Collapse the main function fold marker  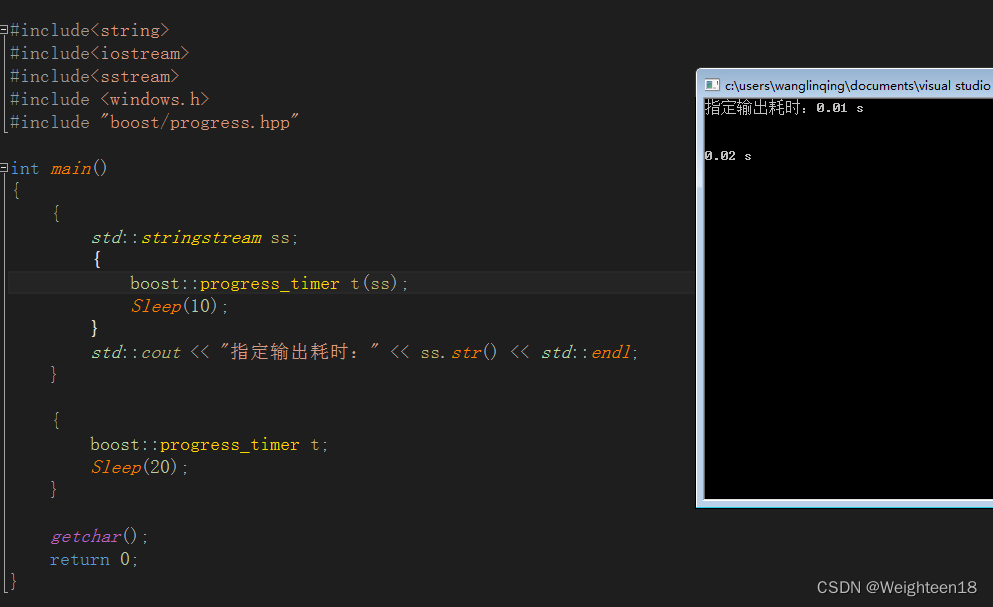4,167
